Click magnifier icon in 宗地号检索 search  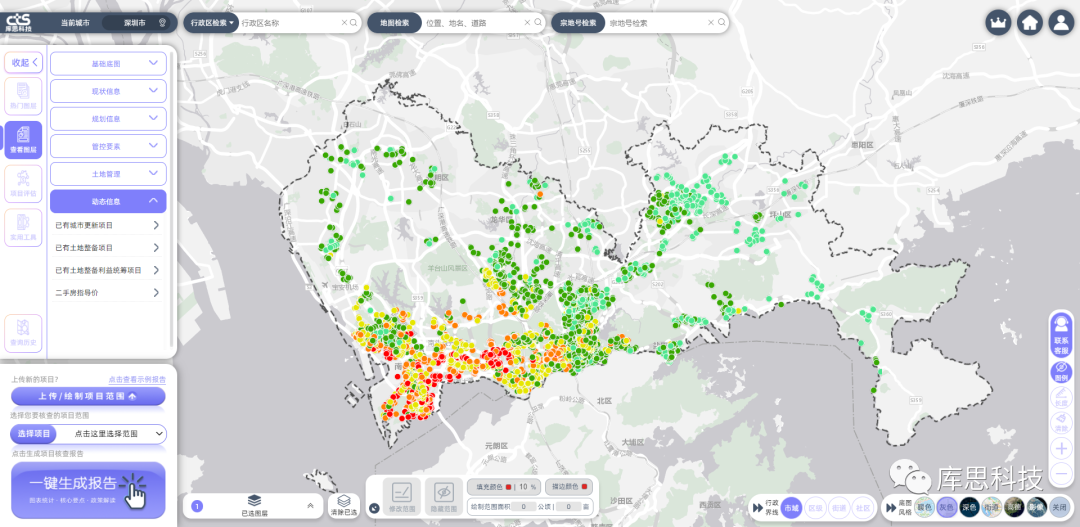pyautogui.click(x=721, y=23)
